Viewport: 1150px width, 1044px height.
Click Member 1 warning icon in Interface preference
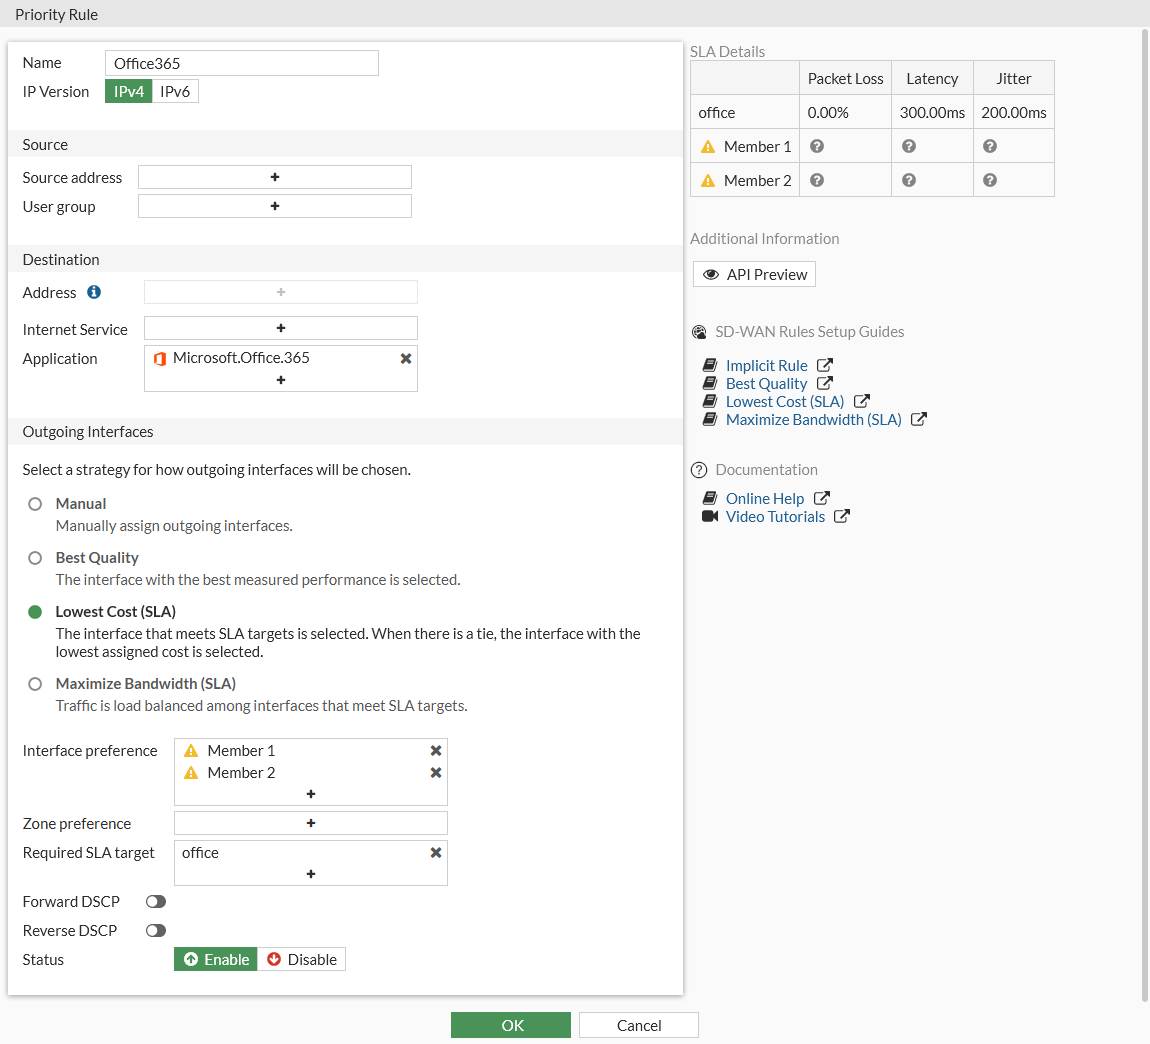pos(191,751)
